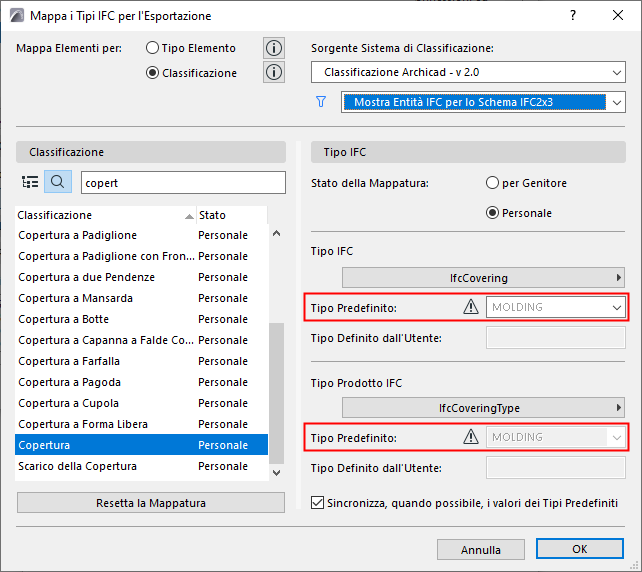Click the warning icon beside product Tipo Predefinito

click(471, 437)
